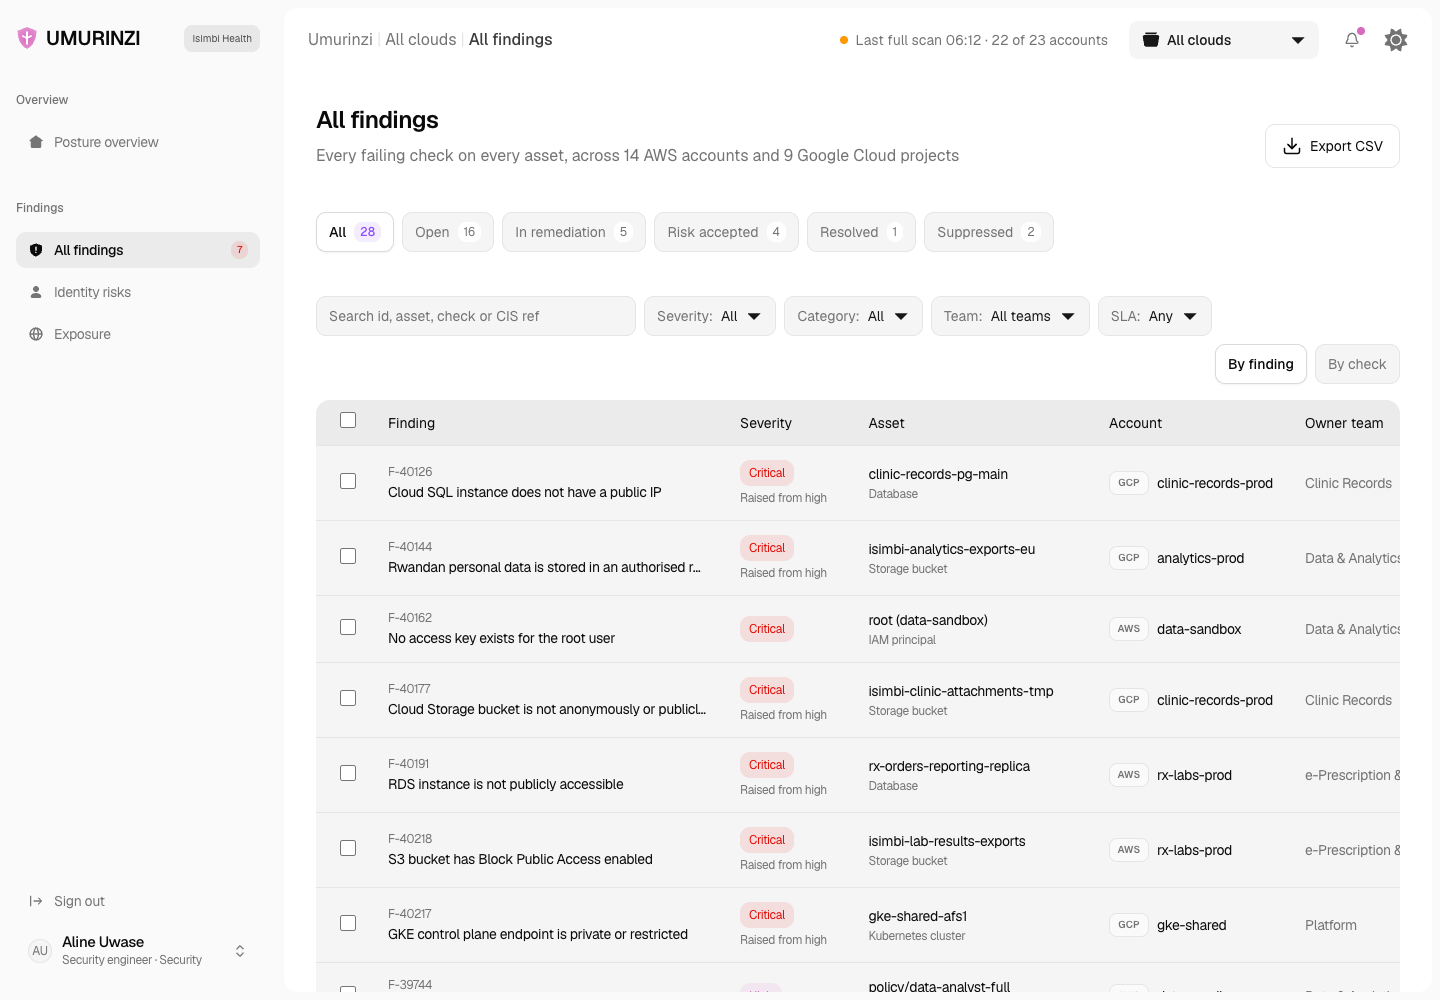
Task: Check the box for finding F-40126
Action: coord(348,481)
